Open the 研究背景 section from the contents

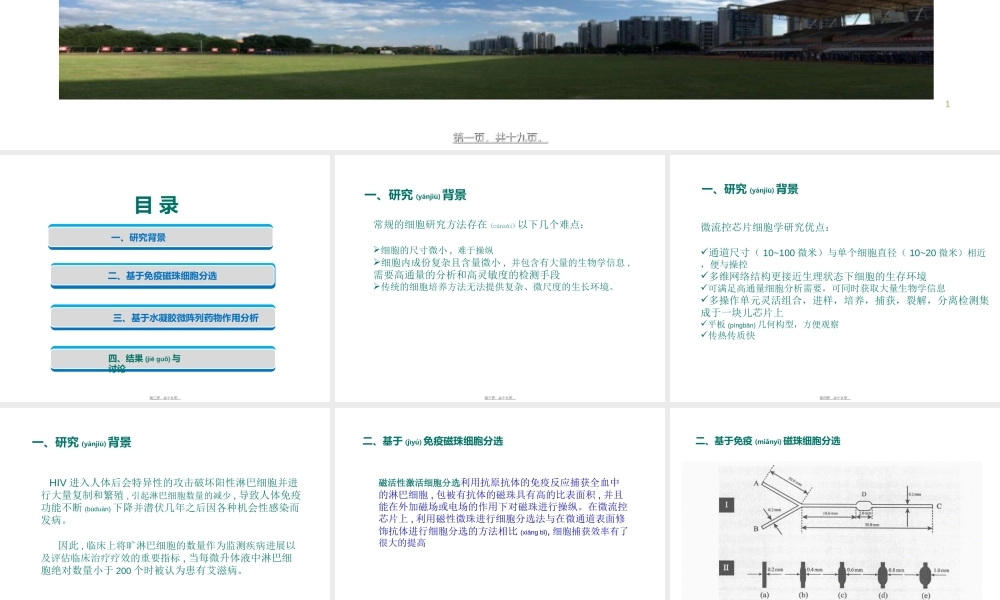[160, 237]
